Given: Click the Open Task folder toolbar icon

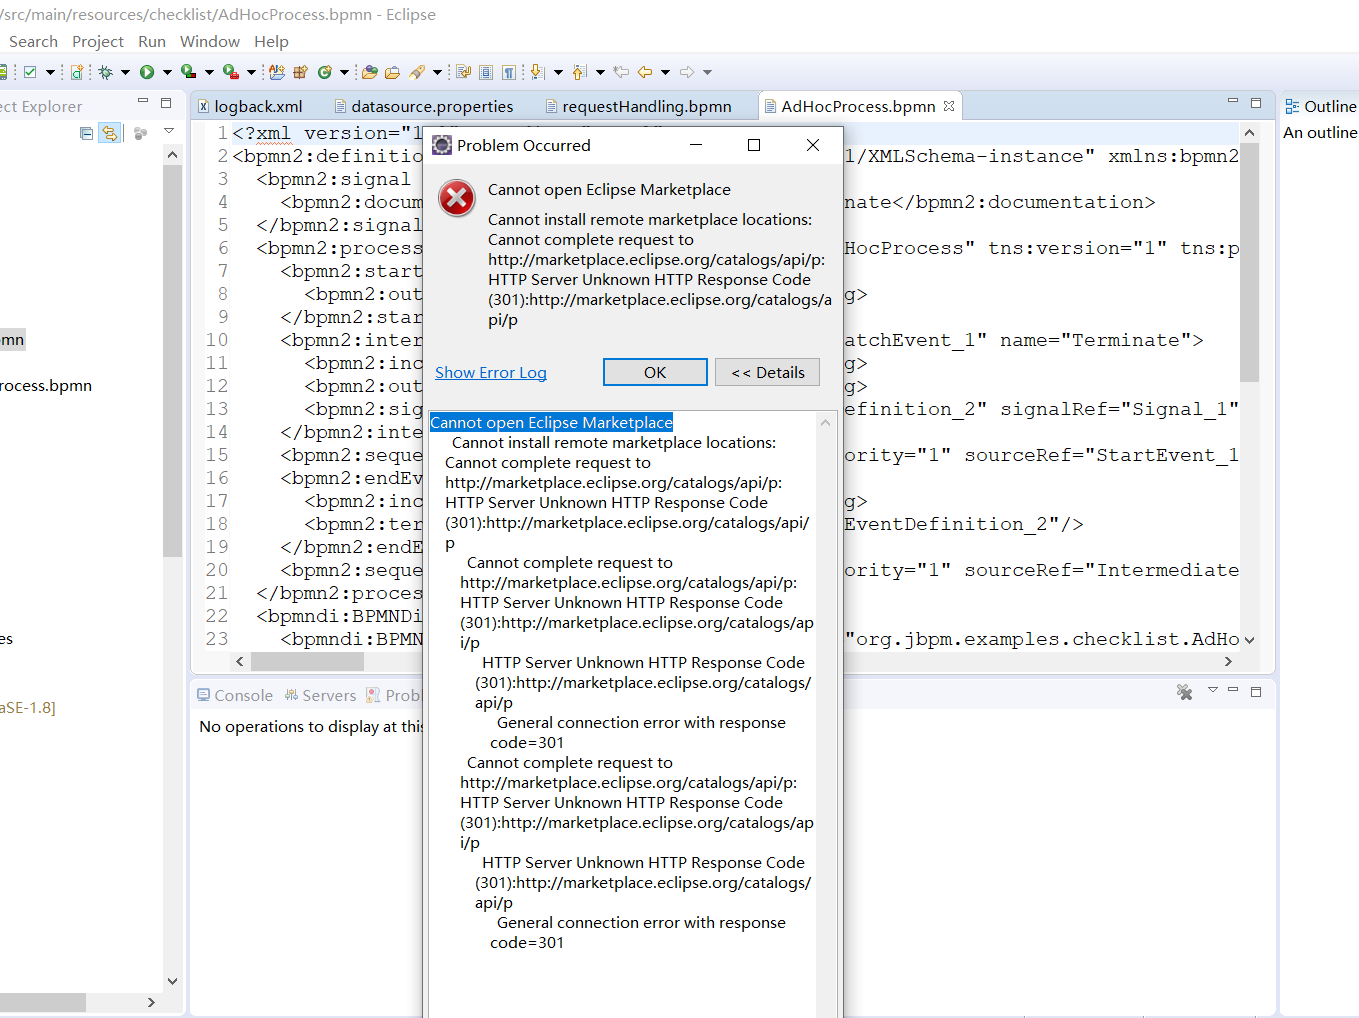Looking at the screenshot, I should point(392,72).
